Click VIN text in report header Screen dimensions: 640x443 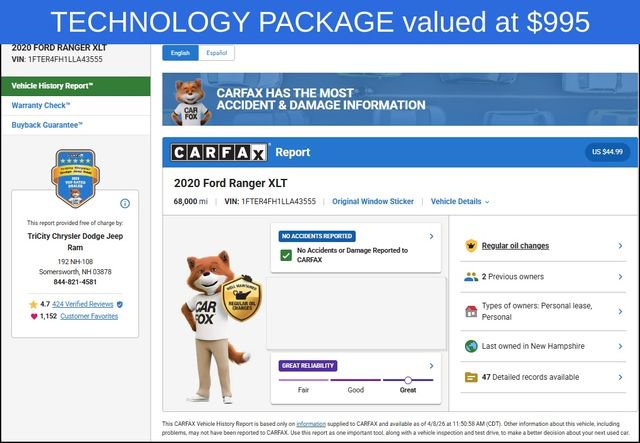(x=270, y=201)
